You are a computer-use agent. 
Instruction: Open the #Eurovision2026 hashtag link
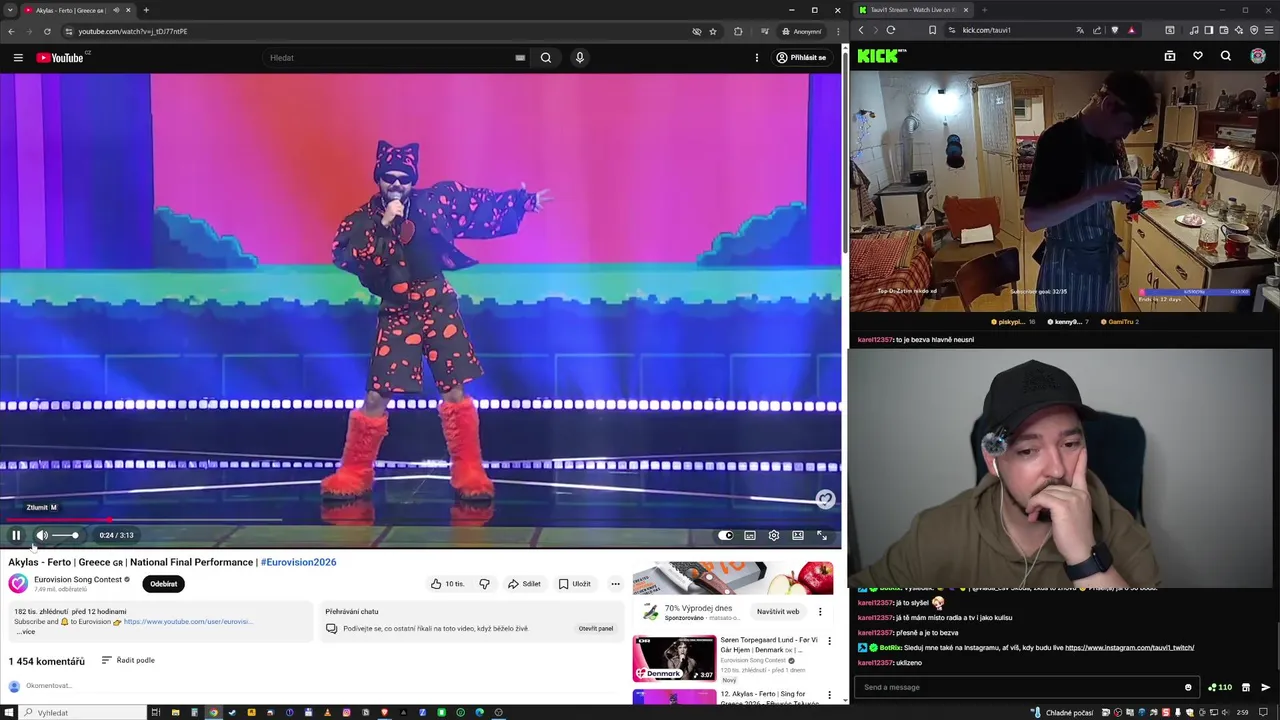pos(298,562)
